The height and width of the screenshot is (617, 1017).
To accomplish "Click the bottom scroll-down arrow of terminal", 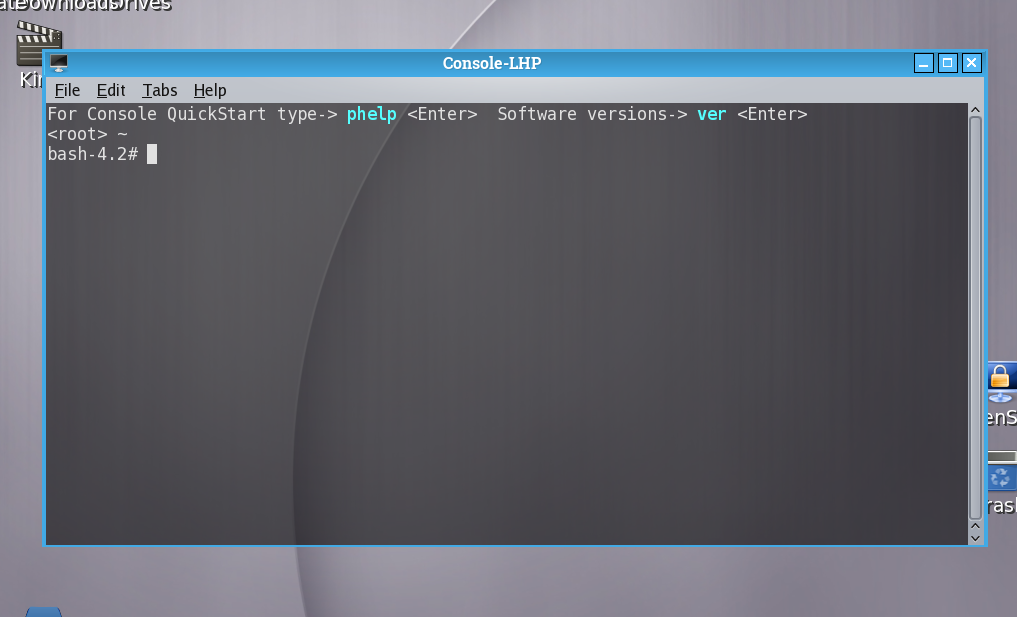I will pyautogui.click(x=975, y=538).
